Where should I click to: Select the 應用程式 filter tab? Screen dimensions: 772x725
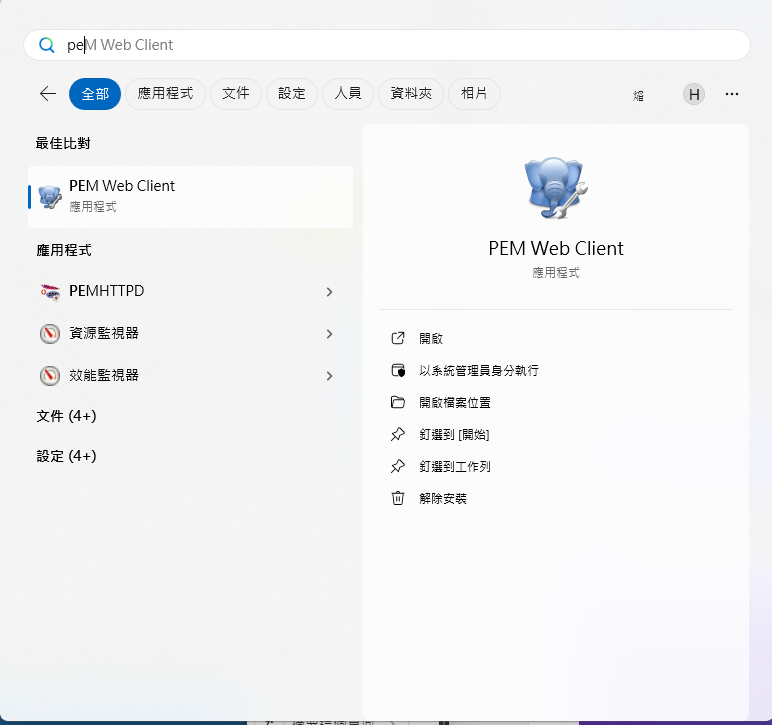click(165, 94)
